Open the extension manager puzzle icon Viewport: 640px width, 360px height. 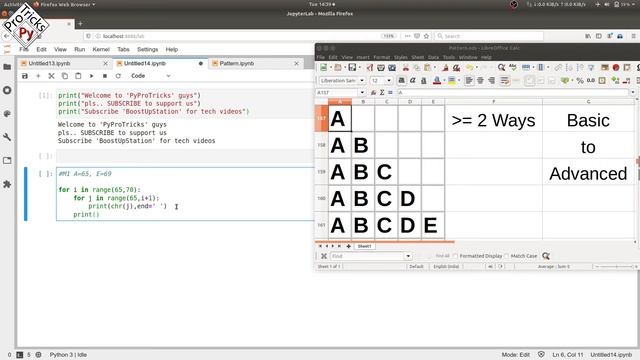click(7, 184)
